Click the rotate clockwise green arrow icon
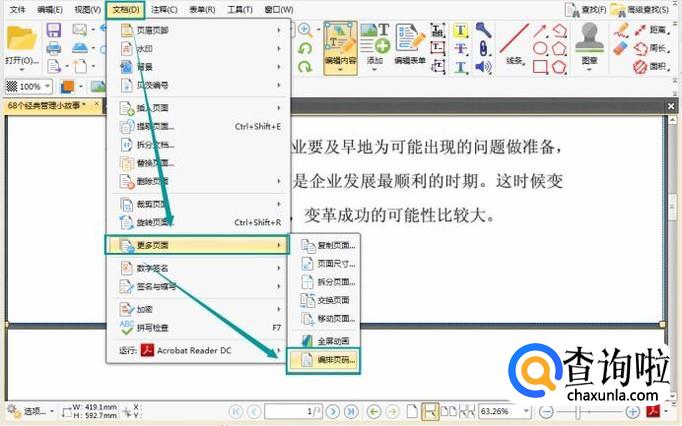 pyautogui.click(x=305, y=67)
